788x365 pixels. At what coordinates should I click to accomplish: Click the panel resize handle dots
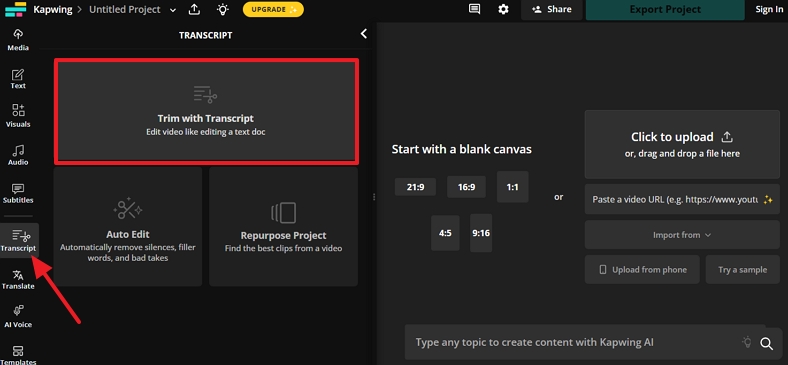click(374, 197)
